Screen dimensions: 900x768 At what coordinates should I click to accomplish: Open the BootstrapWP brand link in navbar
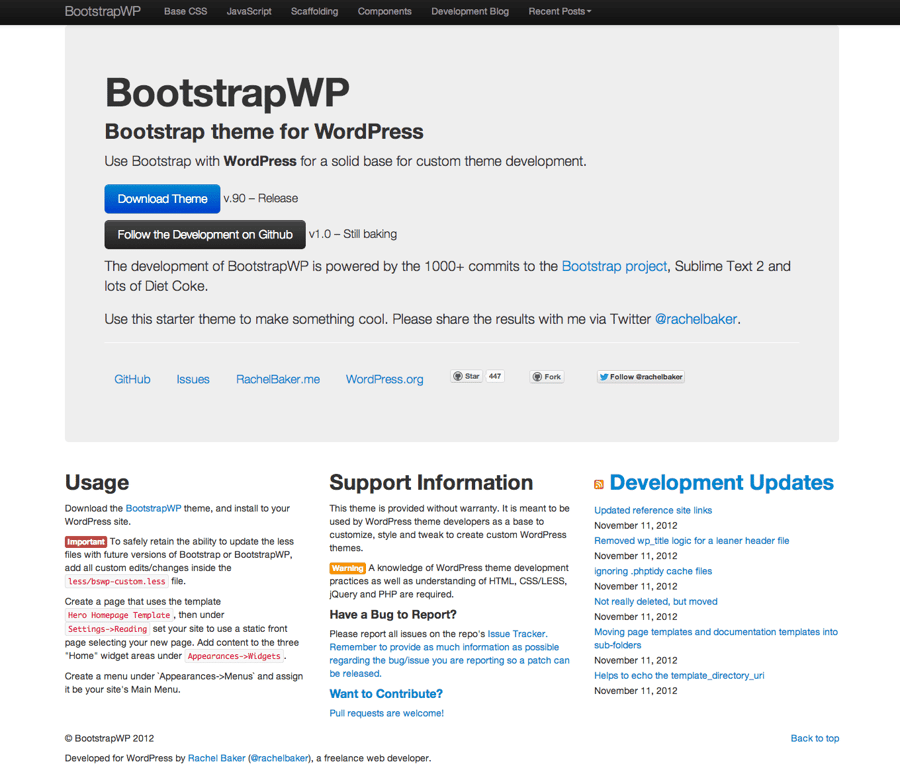coord(103,11)
